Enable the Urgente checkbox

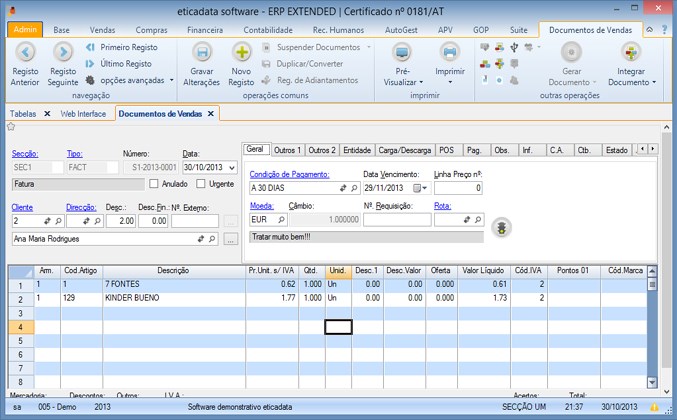click(201, 184)
